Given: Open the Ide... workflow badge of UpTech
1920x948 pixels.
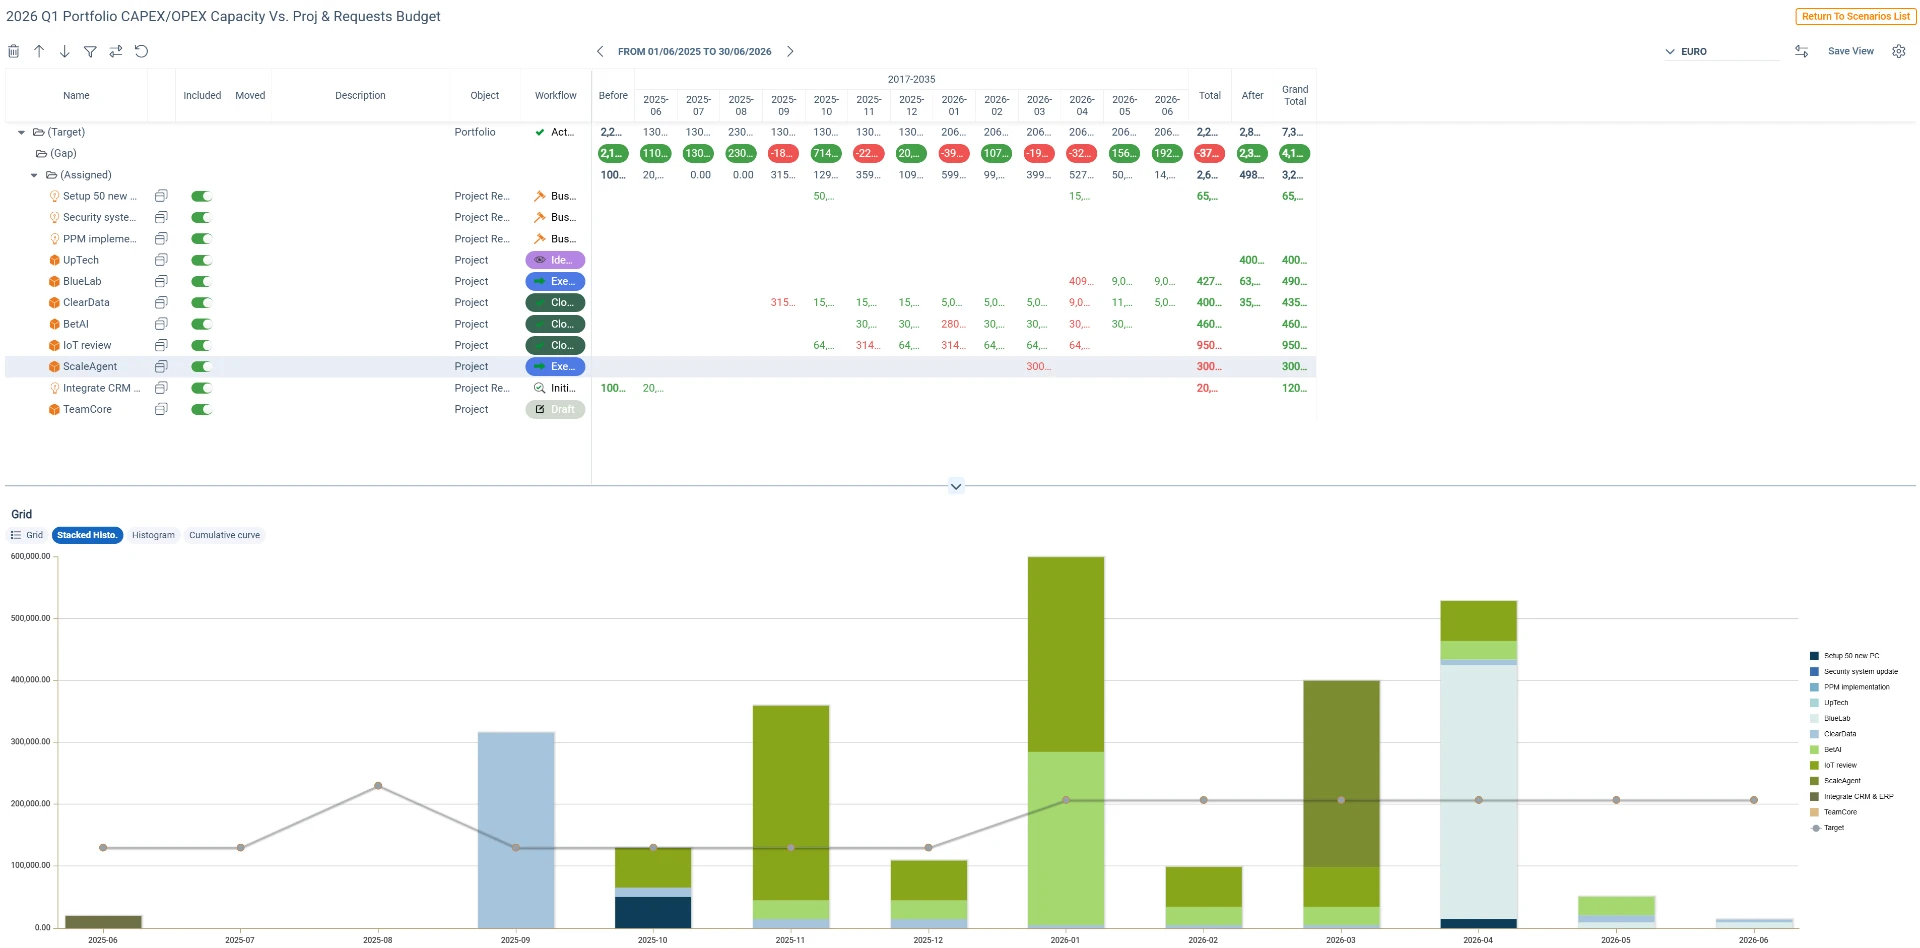Looking at the screenshot, I should [555, 260].
